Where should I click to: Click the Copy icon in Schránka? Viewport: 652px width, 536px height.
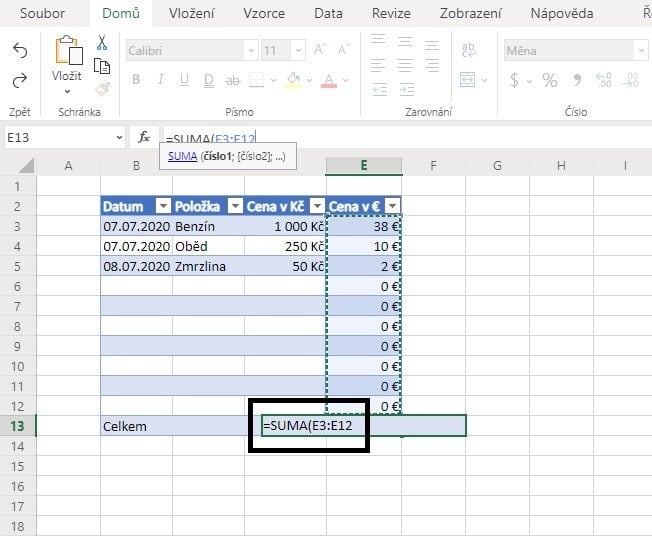102,66
